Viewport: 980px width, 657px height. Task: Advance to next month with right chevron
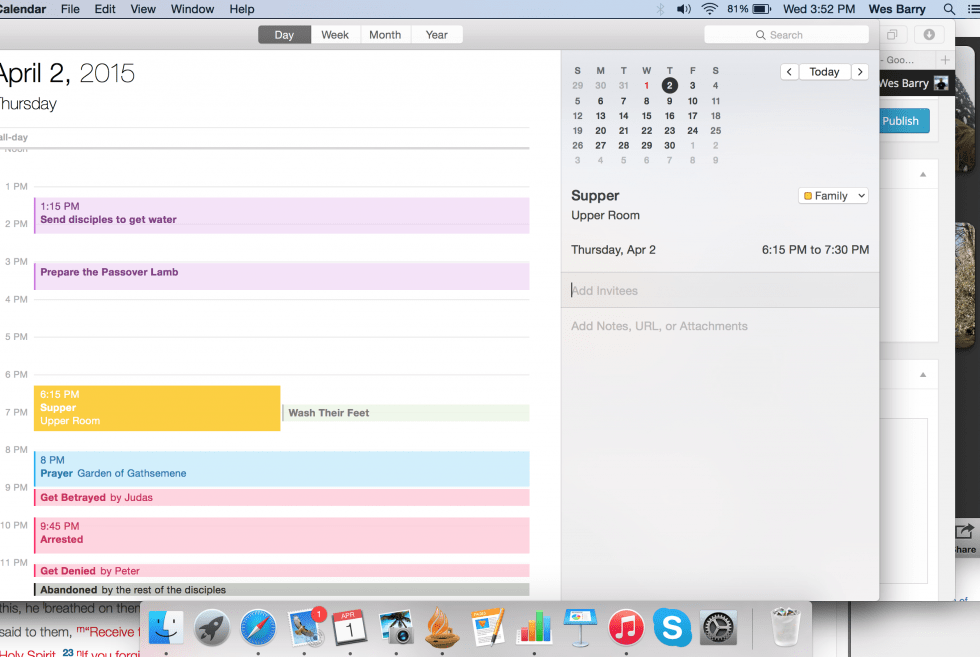(860, 72)
